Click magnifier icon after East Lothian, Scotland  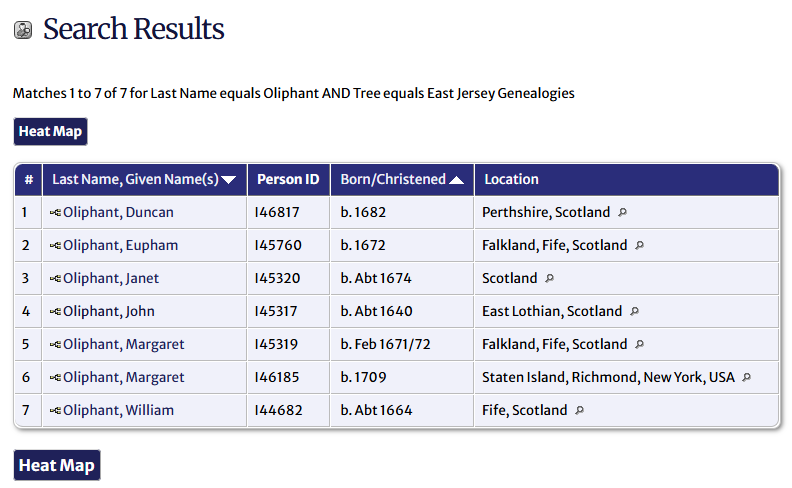pyautogui.click(x=634, y=312)
